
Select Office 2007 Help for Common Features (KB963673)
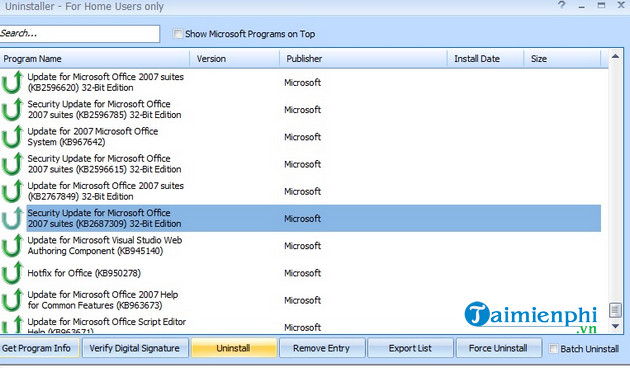[103, 301]
